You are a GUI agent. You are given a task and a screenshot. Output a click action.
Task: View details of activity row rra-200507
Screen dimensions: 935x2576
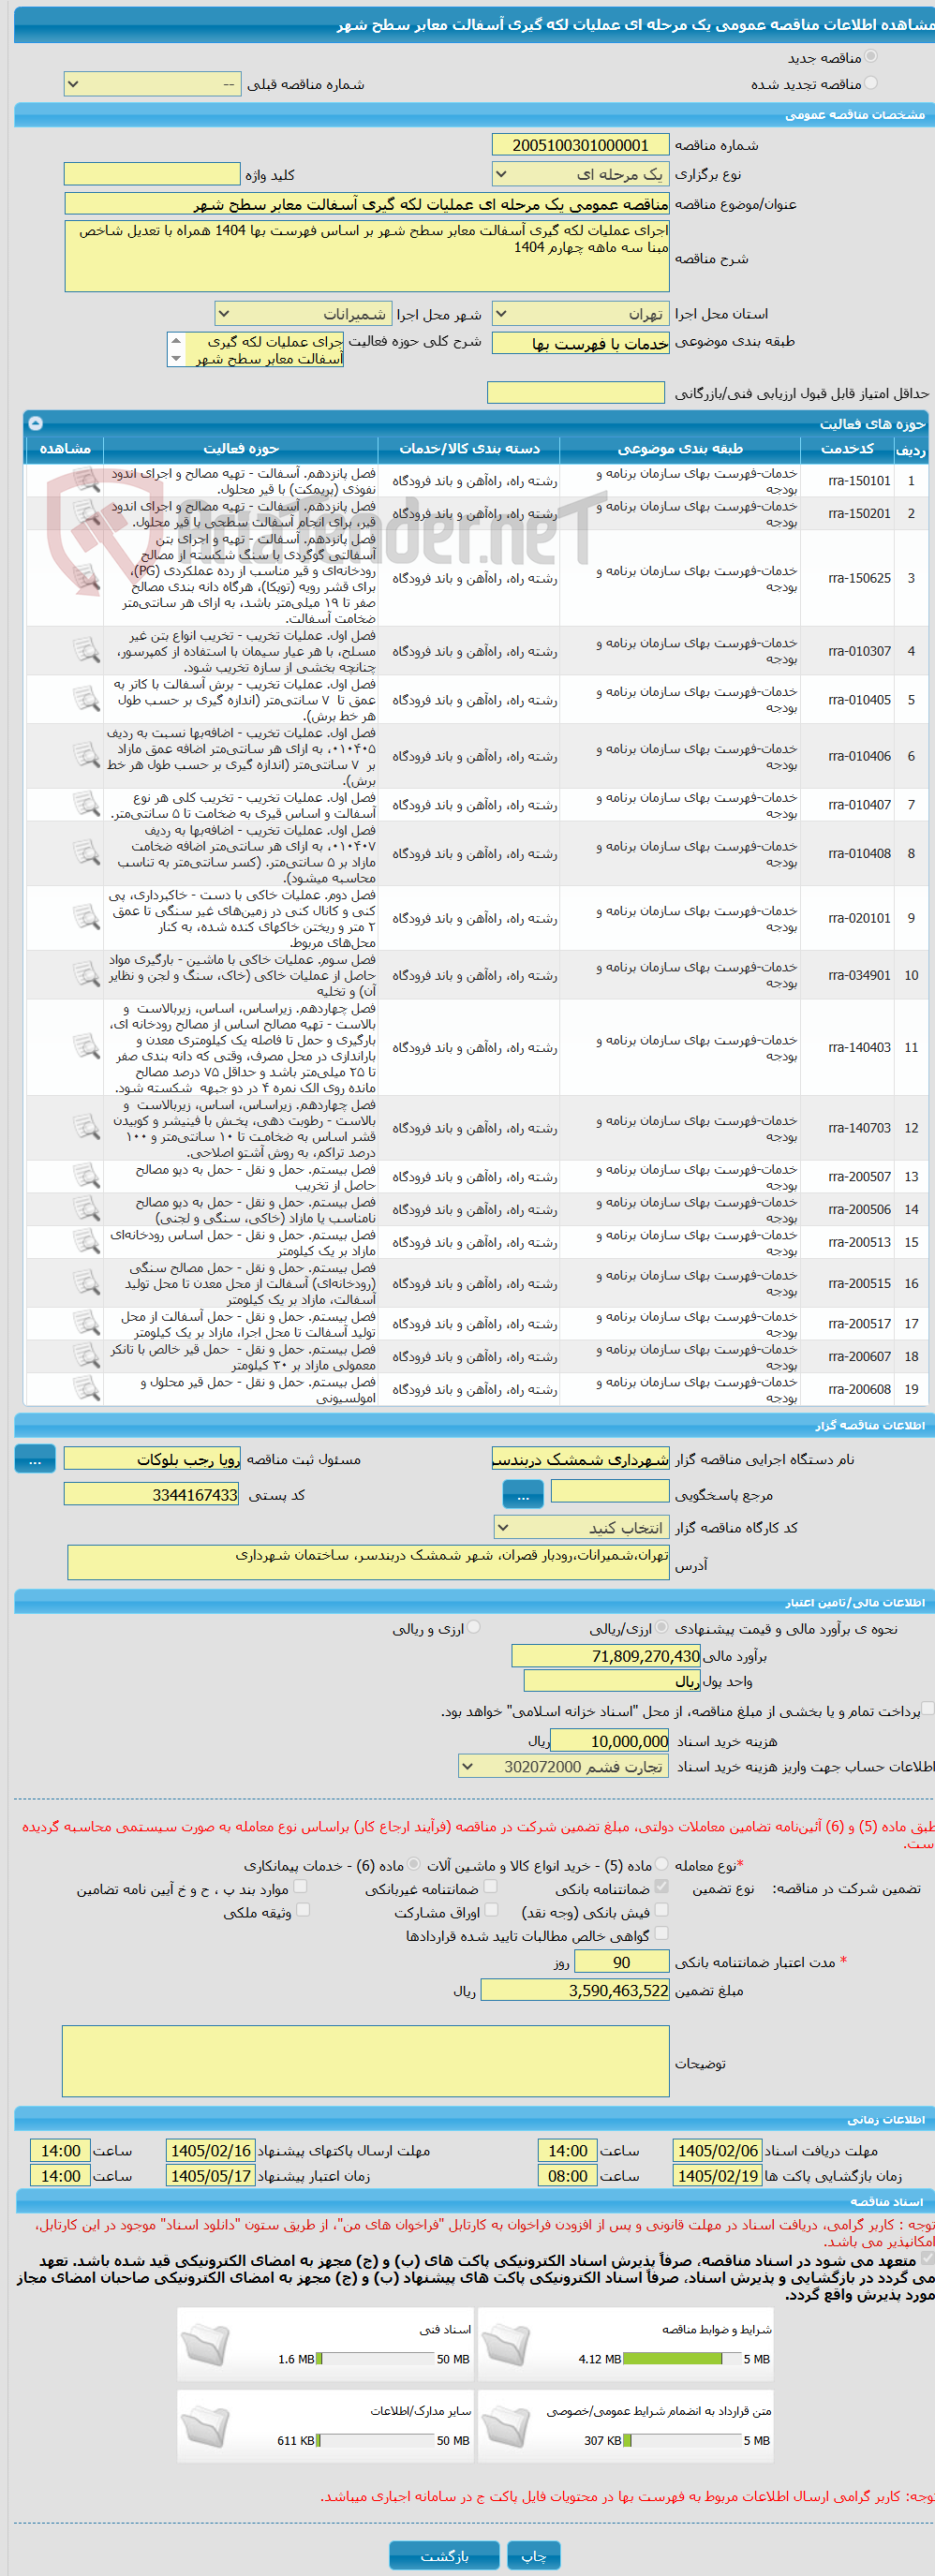coord(86,1177)
